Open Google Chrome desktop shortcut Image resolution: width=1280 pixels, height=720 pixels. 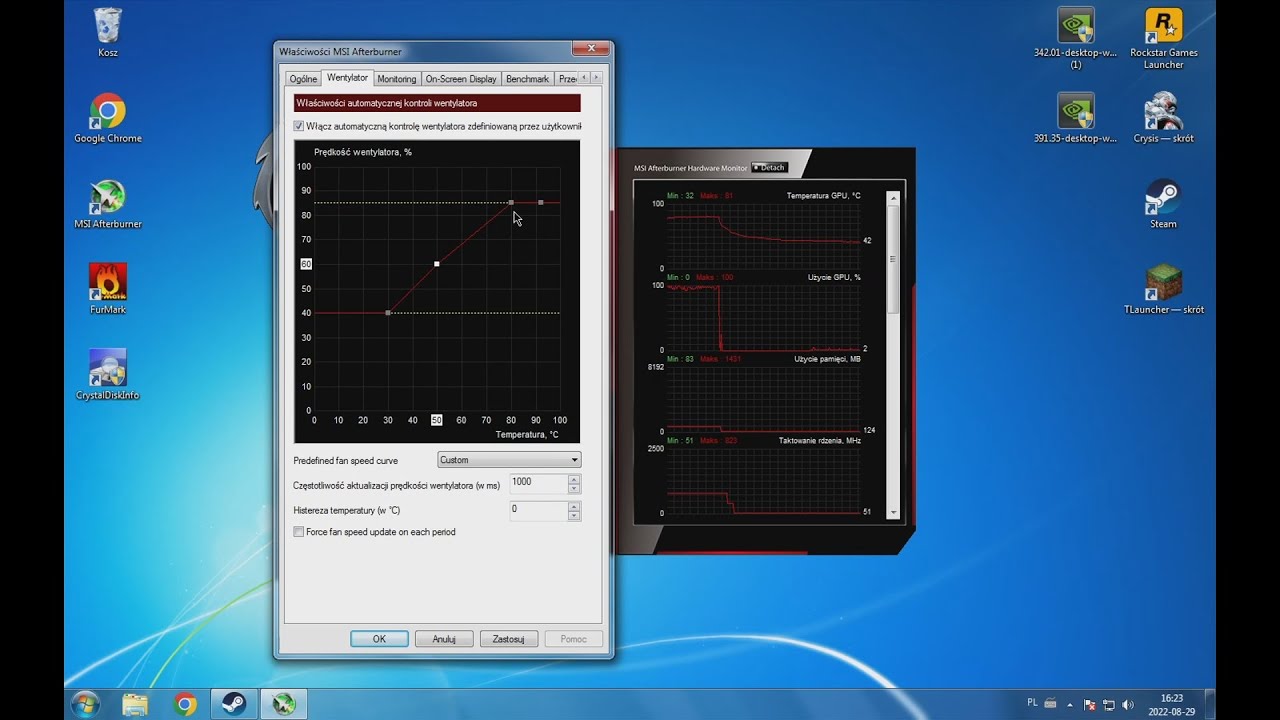click(107, 117)
